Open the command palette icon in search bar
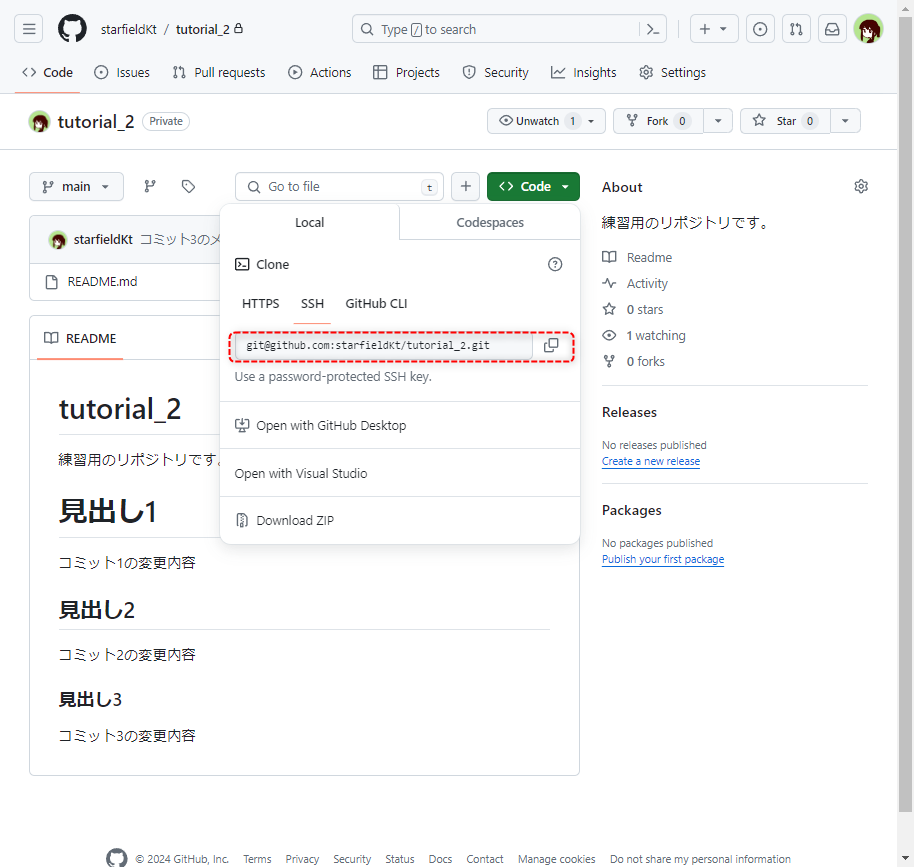This screenshot has width=914, height=867. (653, 29)
